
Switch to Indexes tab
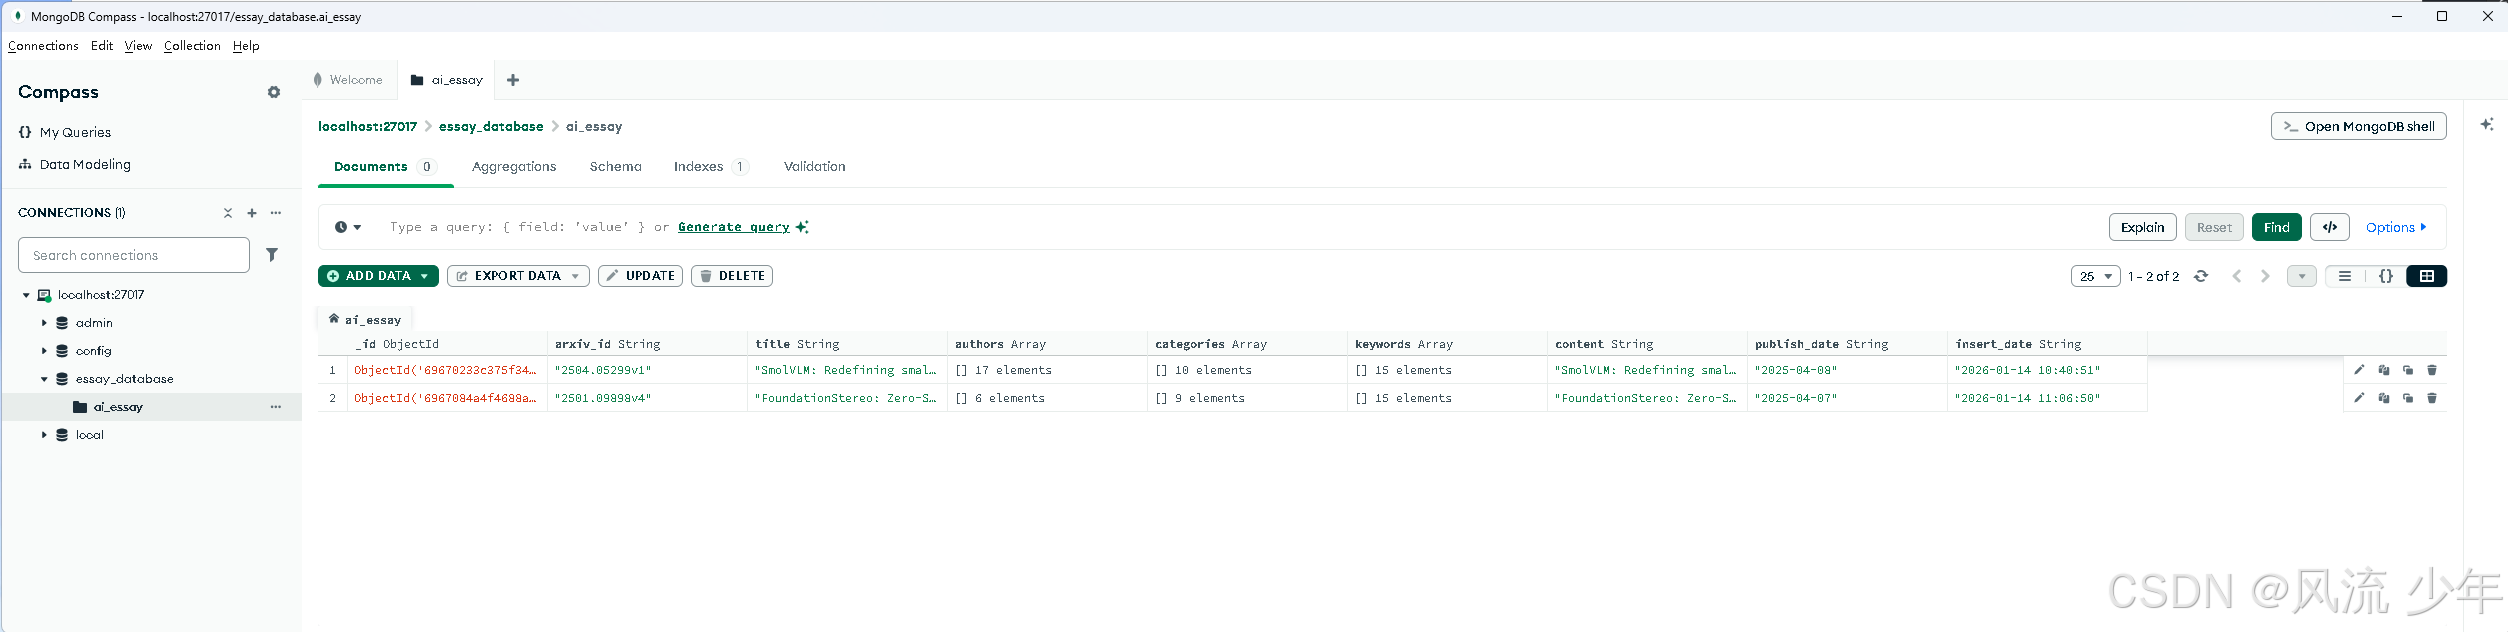coord(710,167)
